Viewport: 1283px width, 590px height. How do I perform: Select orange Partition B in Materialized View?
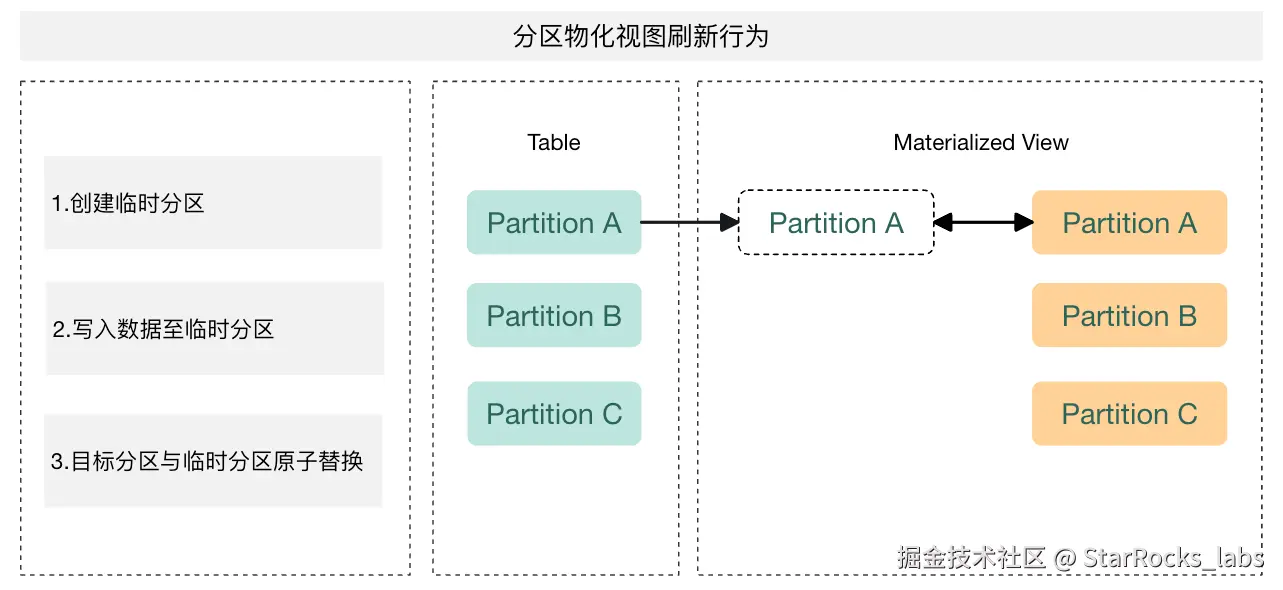1128,316
